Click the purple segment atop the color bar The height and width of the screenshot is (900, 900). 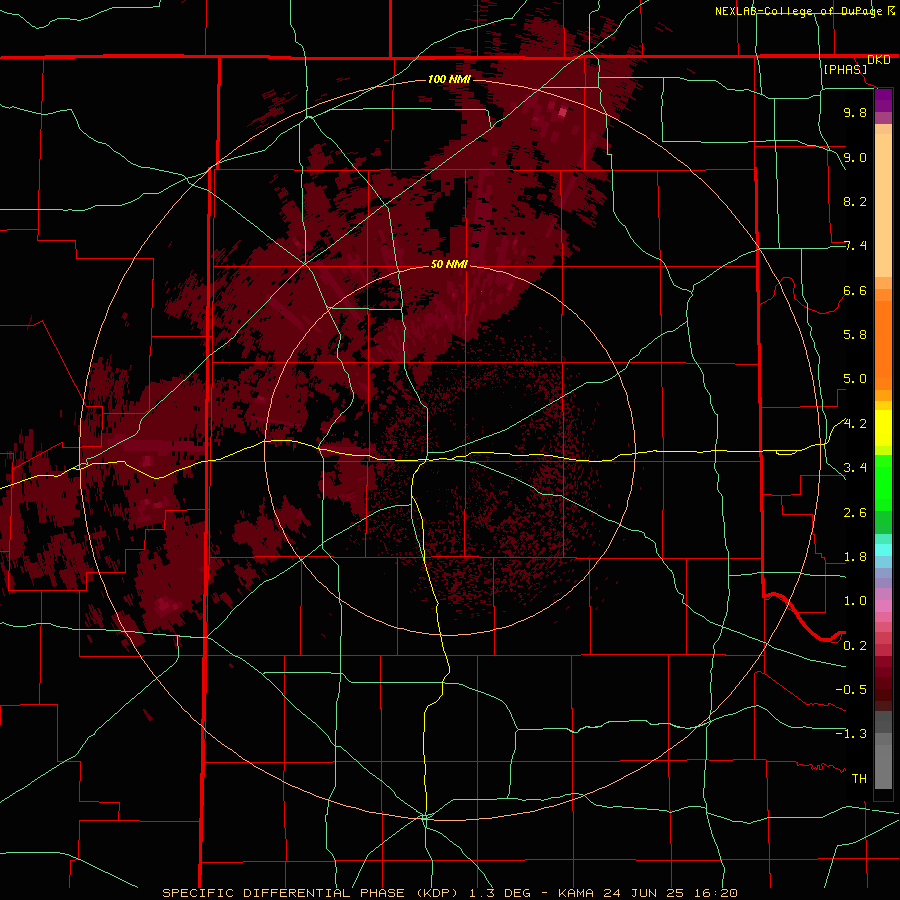[883, 101]
